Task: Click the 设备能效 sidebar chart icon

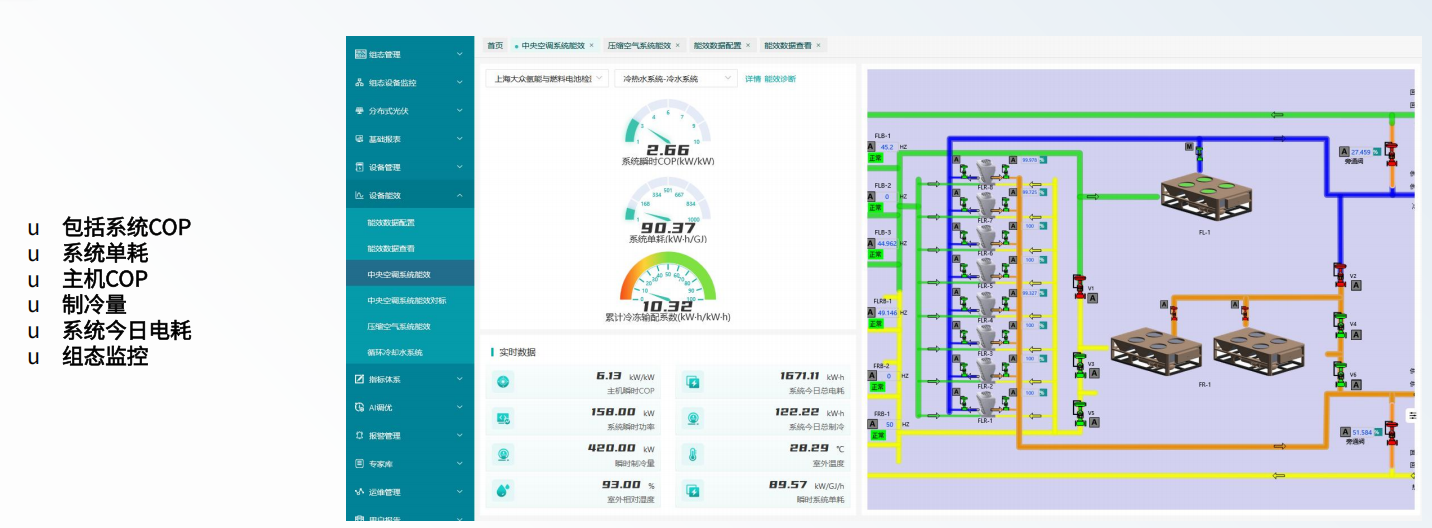Action: (359, 195)
